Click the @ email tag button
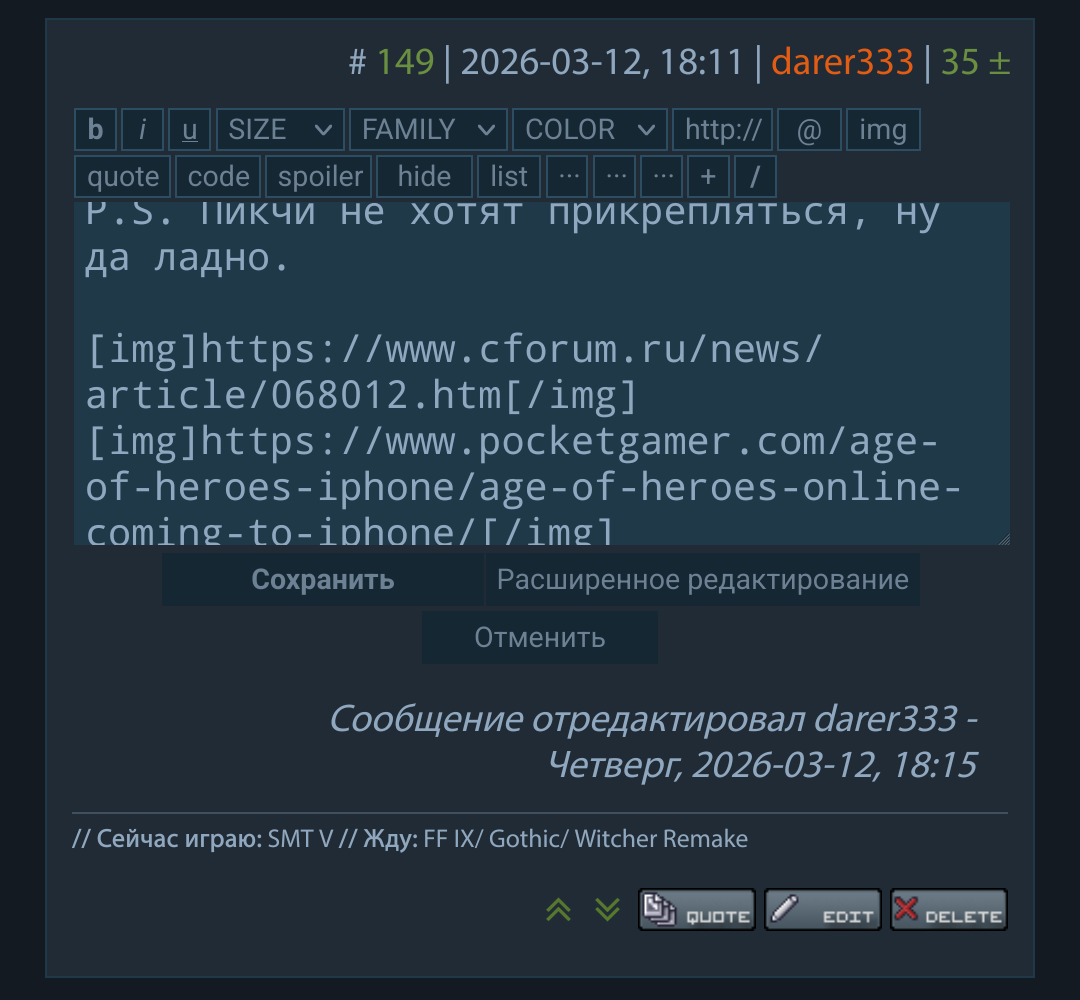This screenshot has height=1000, width=1080. tap(809, 129)
